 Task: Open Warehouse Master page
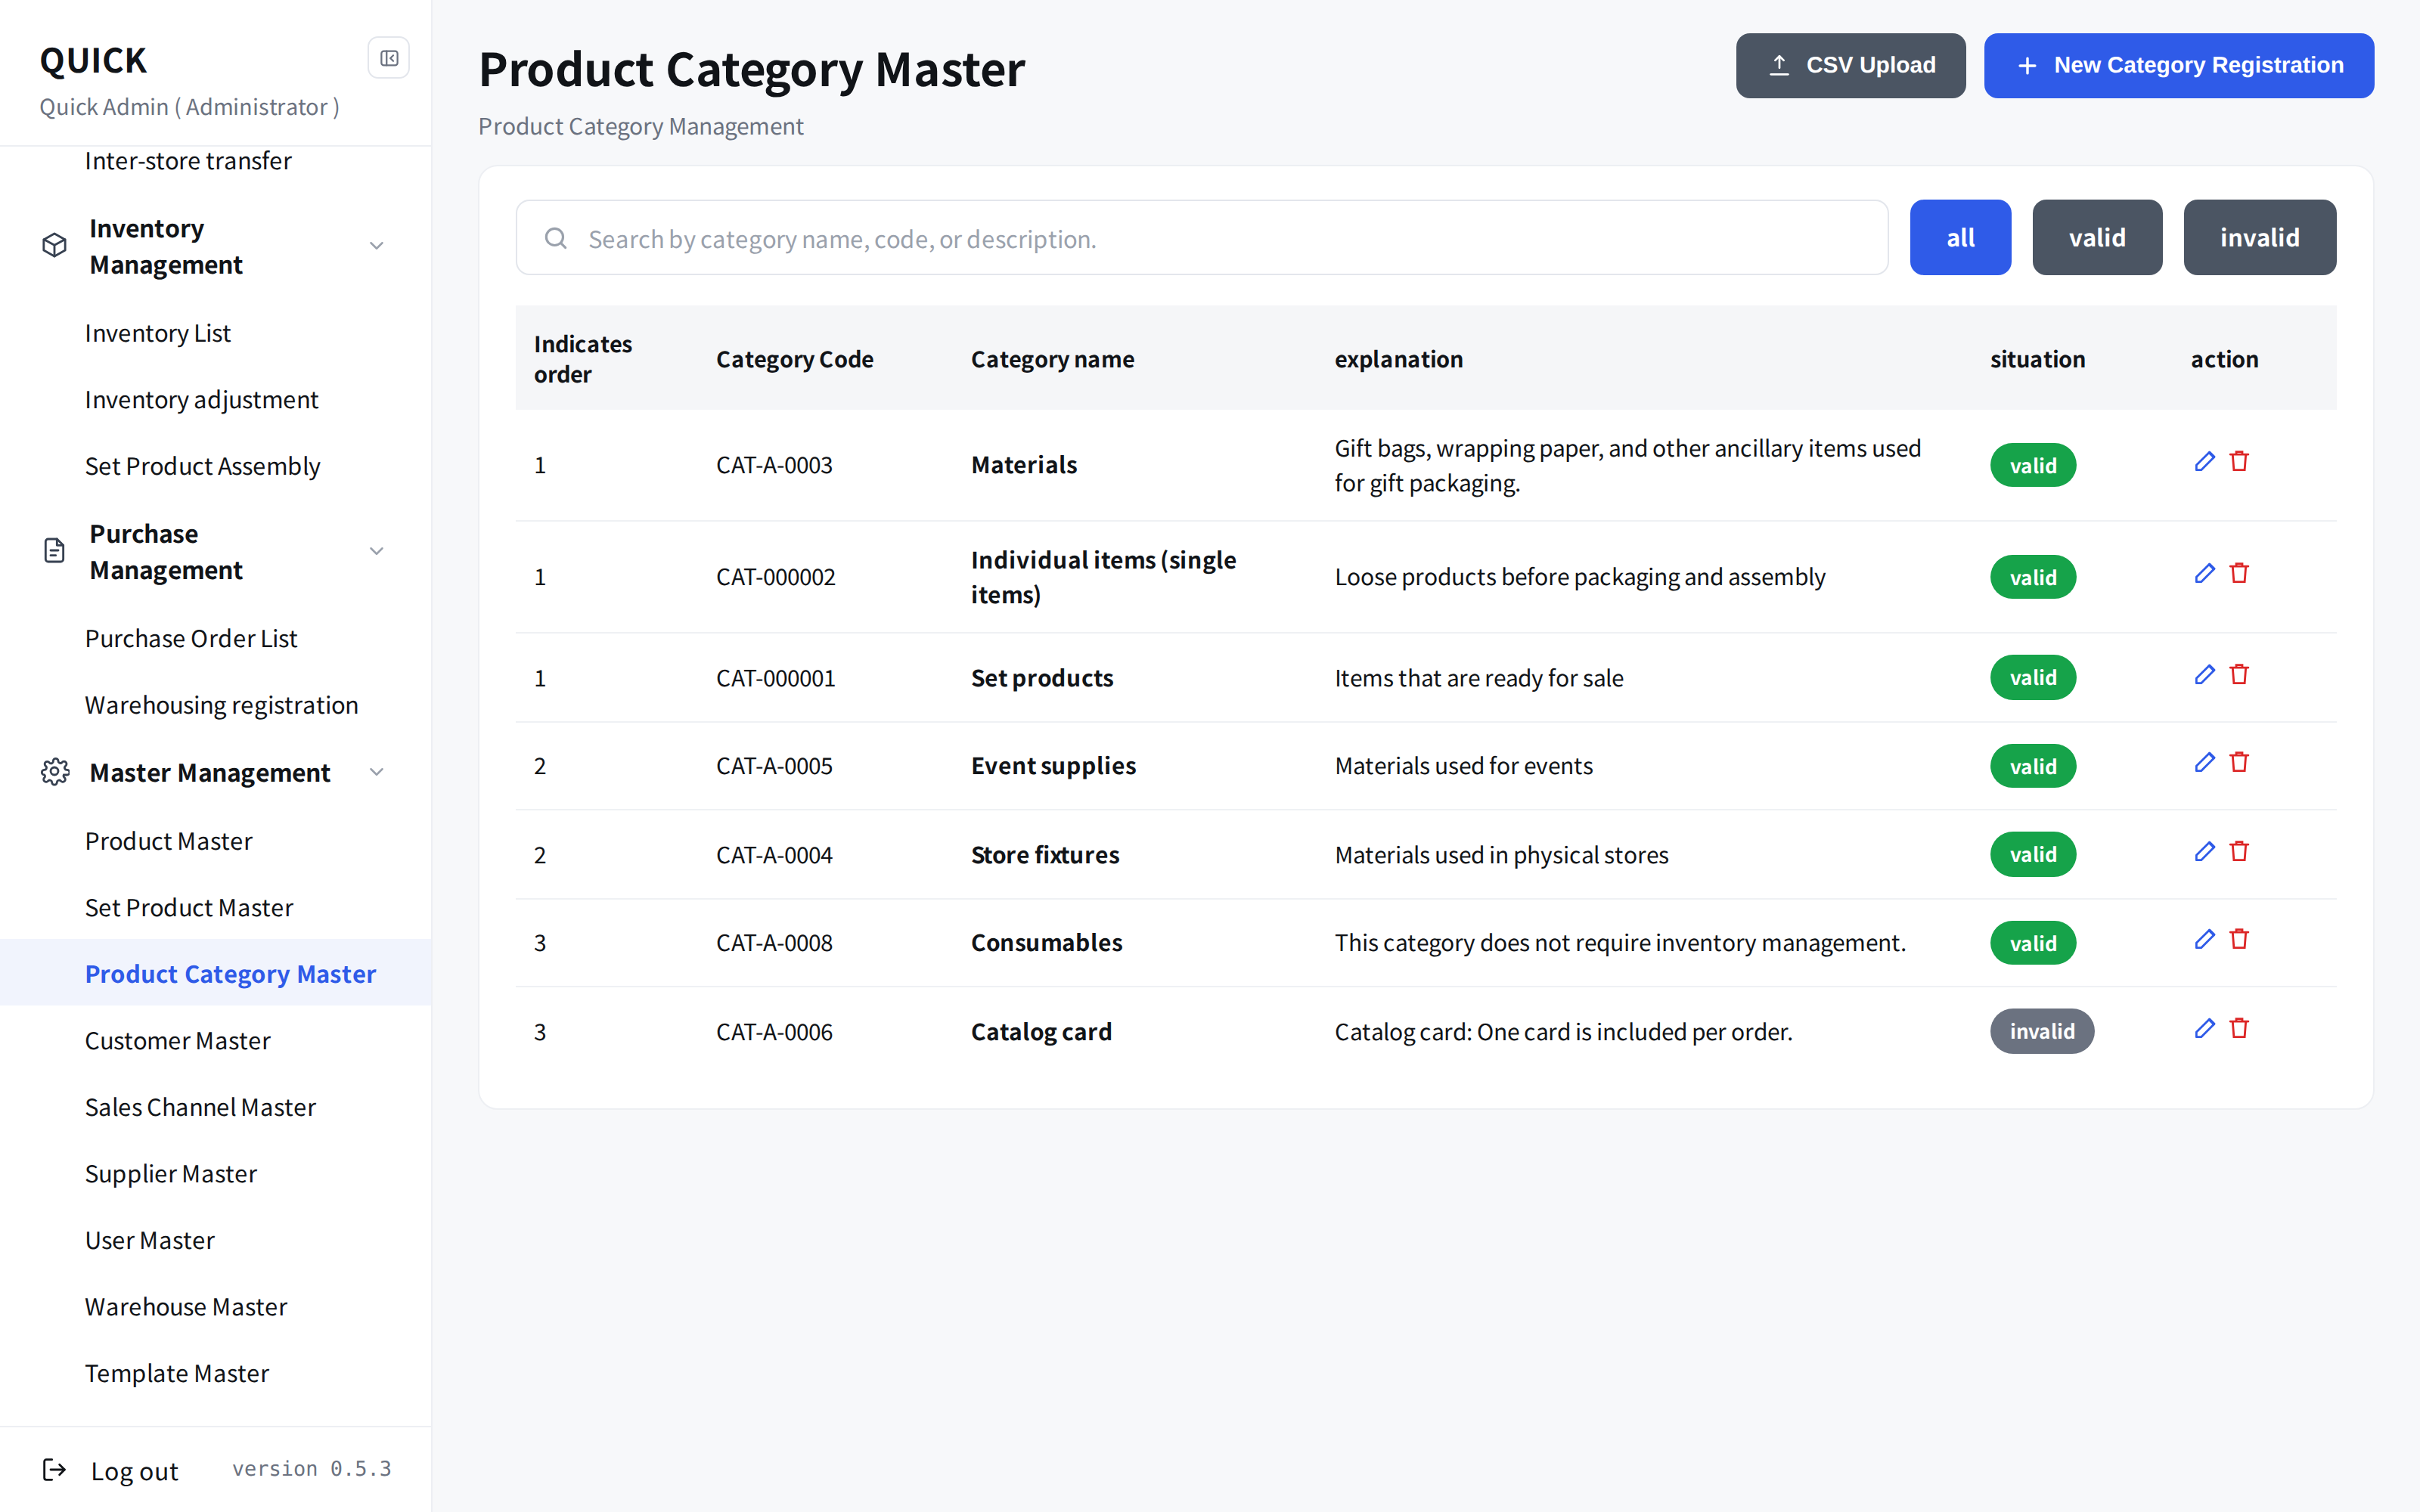pyautogui.click(x=186, y=1307)
